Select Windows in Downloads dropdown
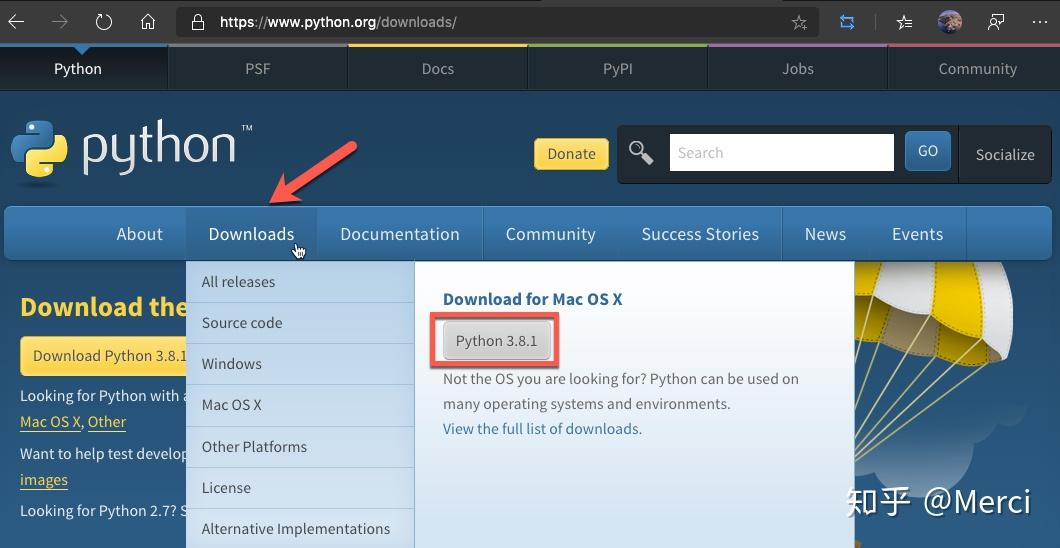The width and height of the screenshot is (1060, 548). [300, 364]
